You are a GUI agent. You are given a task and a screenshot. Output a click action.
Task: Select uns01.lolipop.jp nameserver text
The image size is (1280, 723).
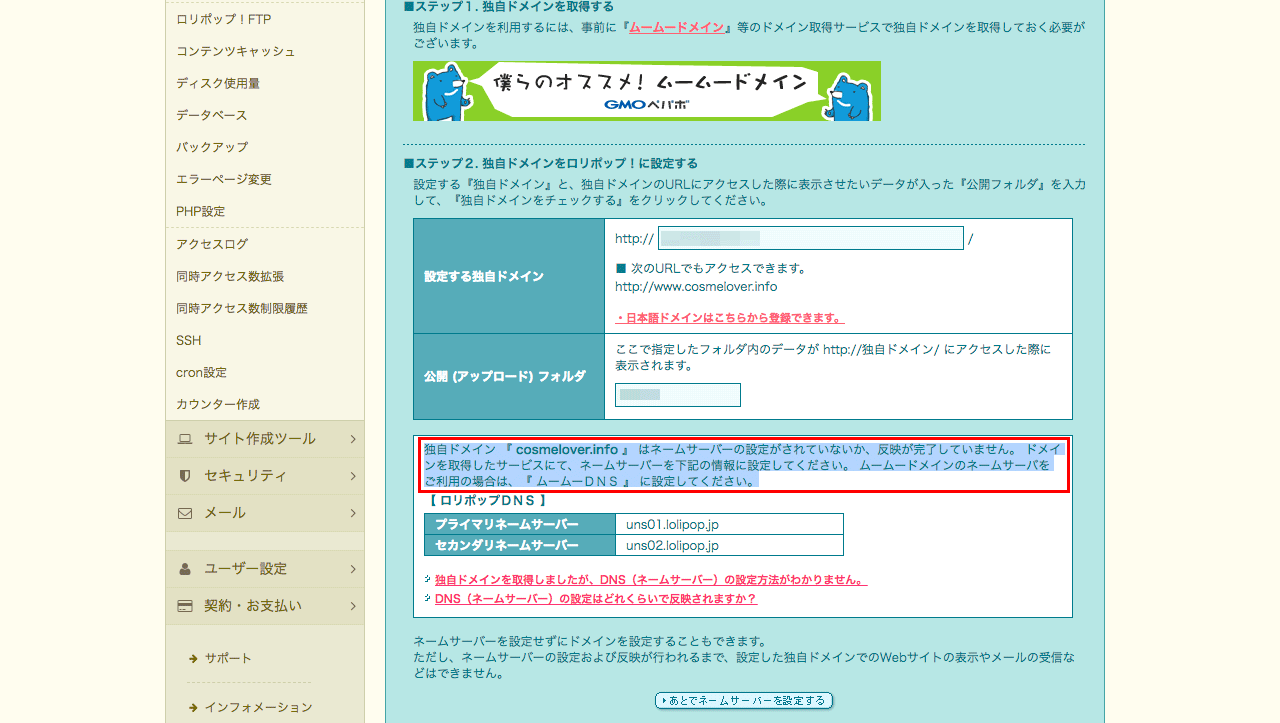click(x=672, y=524)
